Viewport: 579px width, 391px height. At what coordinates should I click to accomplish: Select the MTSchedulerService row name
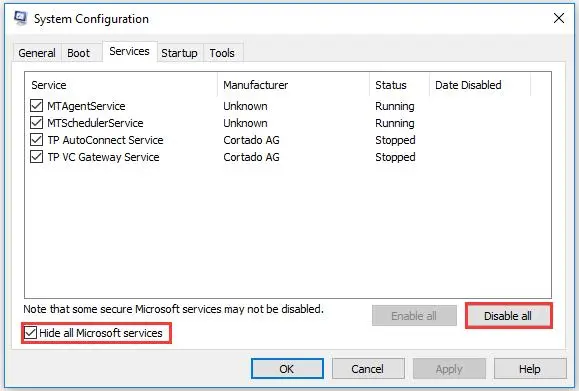(x=95, y=123)
